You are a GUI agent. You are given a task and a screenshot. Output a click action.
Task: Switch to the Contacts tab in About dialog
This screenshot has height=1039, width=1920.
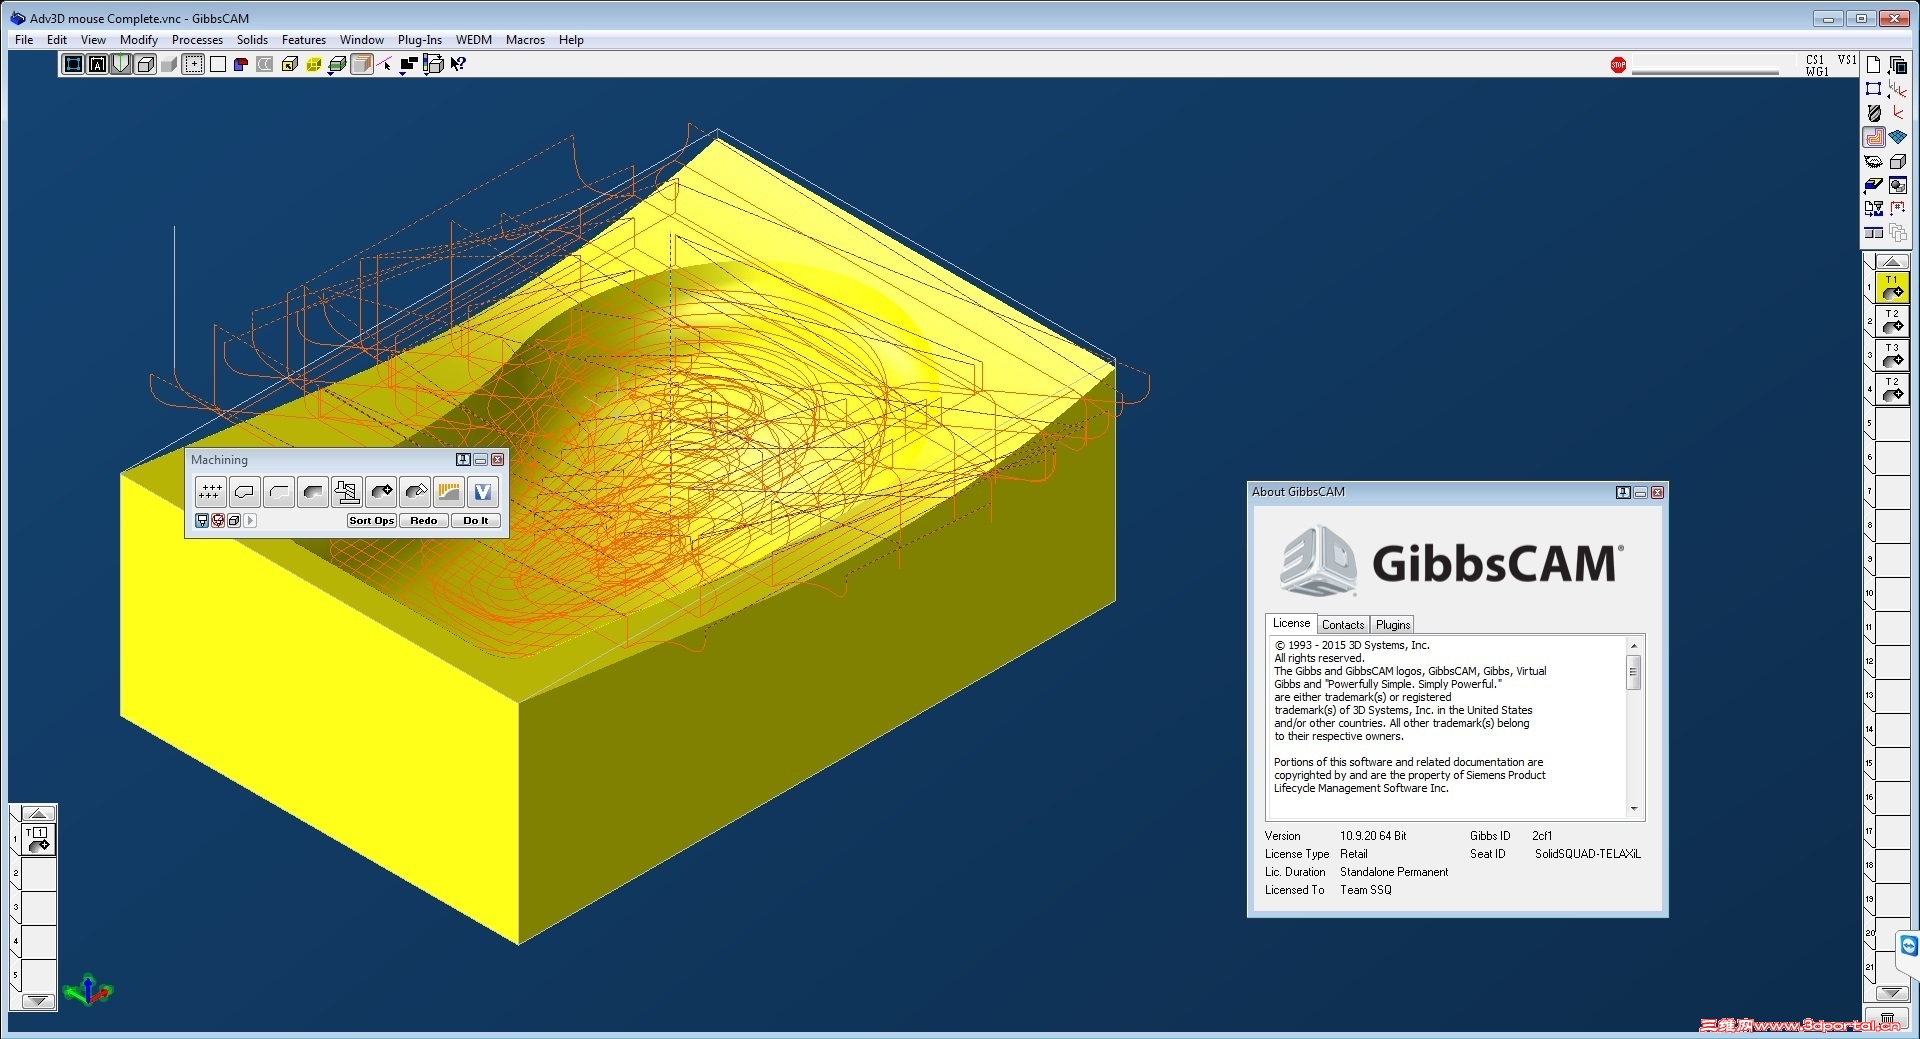pos(1343,625)
